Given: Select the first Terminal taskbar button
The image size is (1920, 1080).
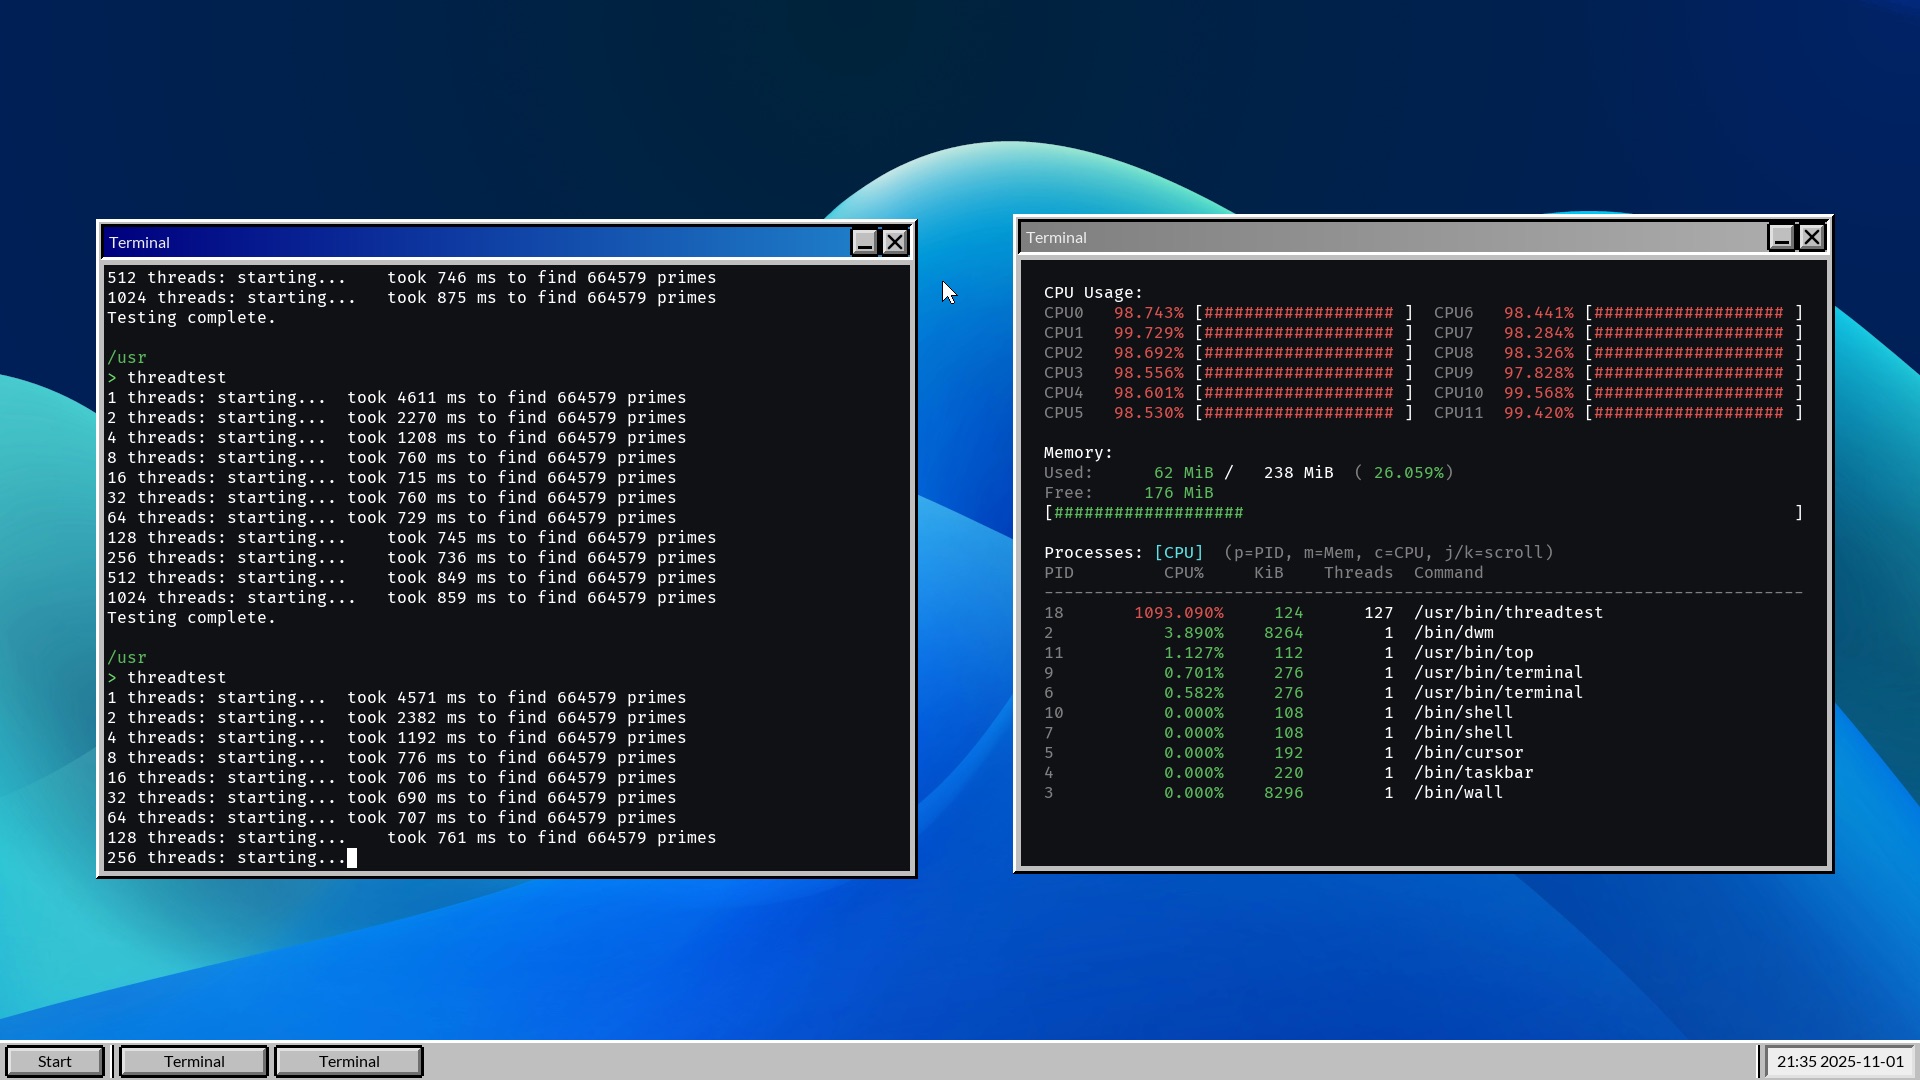Looking at the screenshot, I should coord(194,1061).
